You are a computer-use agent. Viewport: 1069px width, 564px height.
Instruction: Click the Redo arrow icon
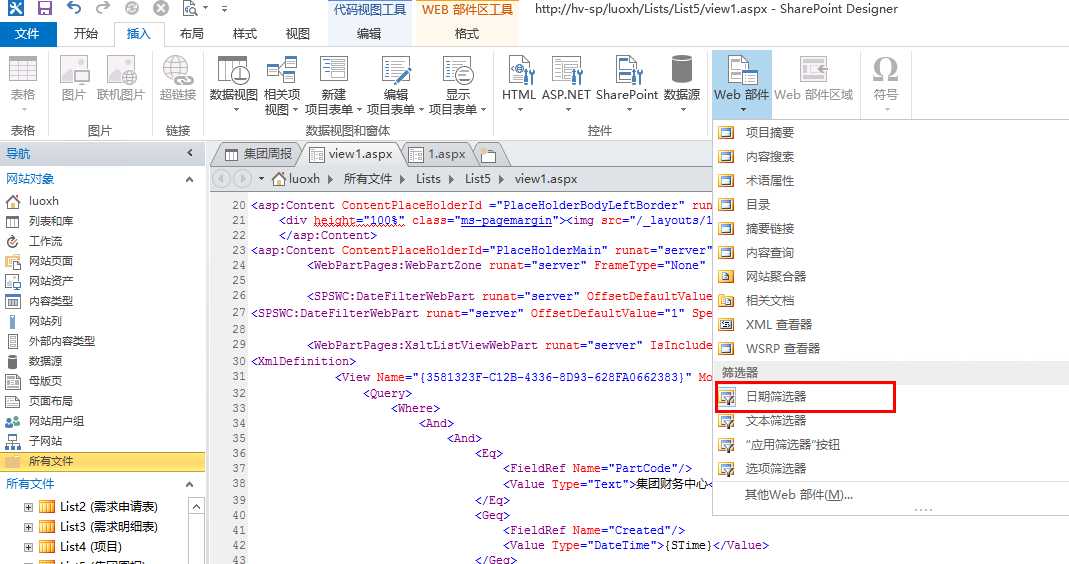pos(102,9)
